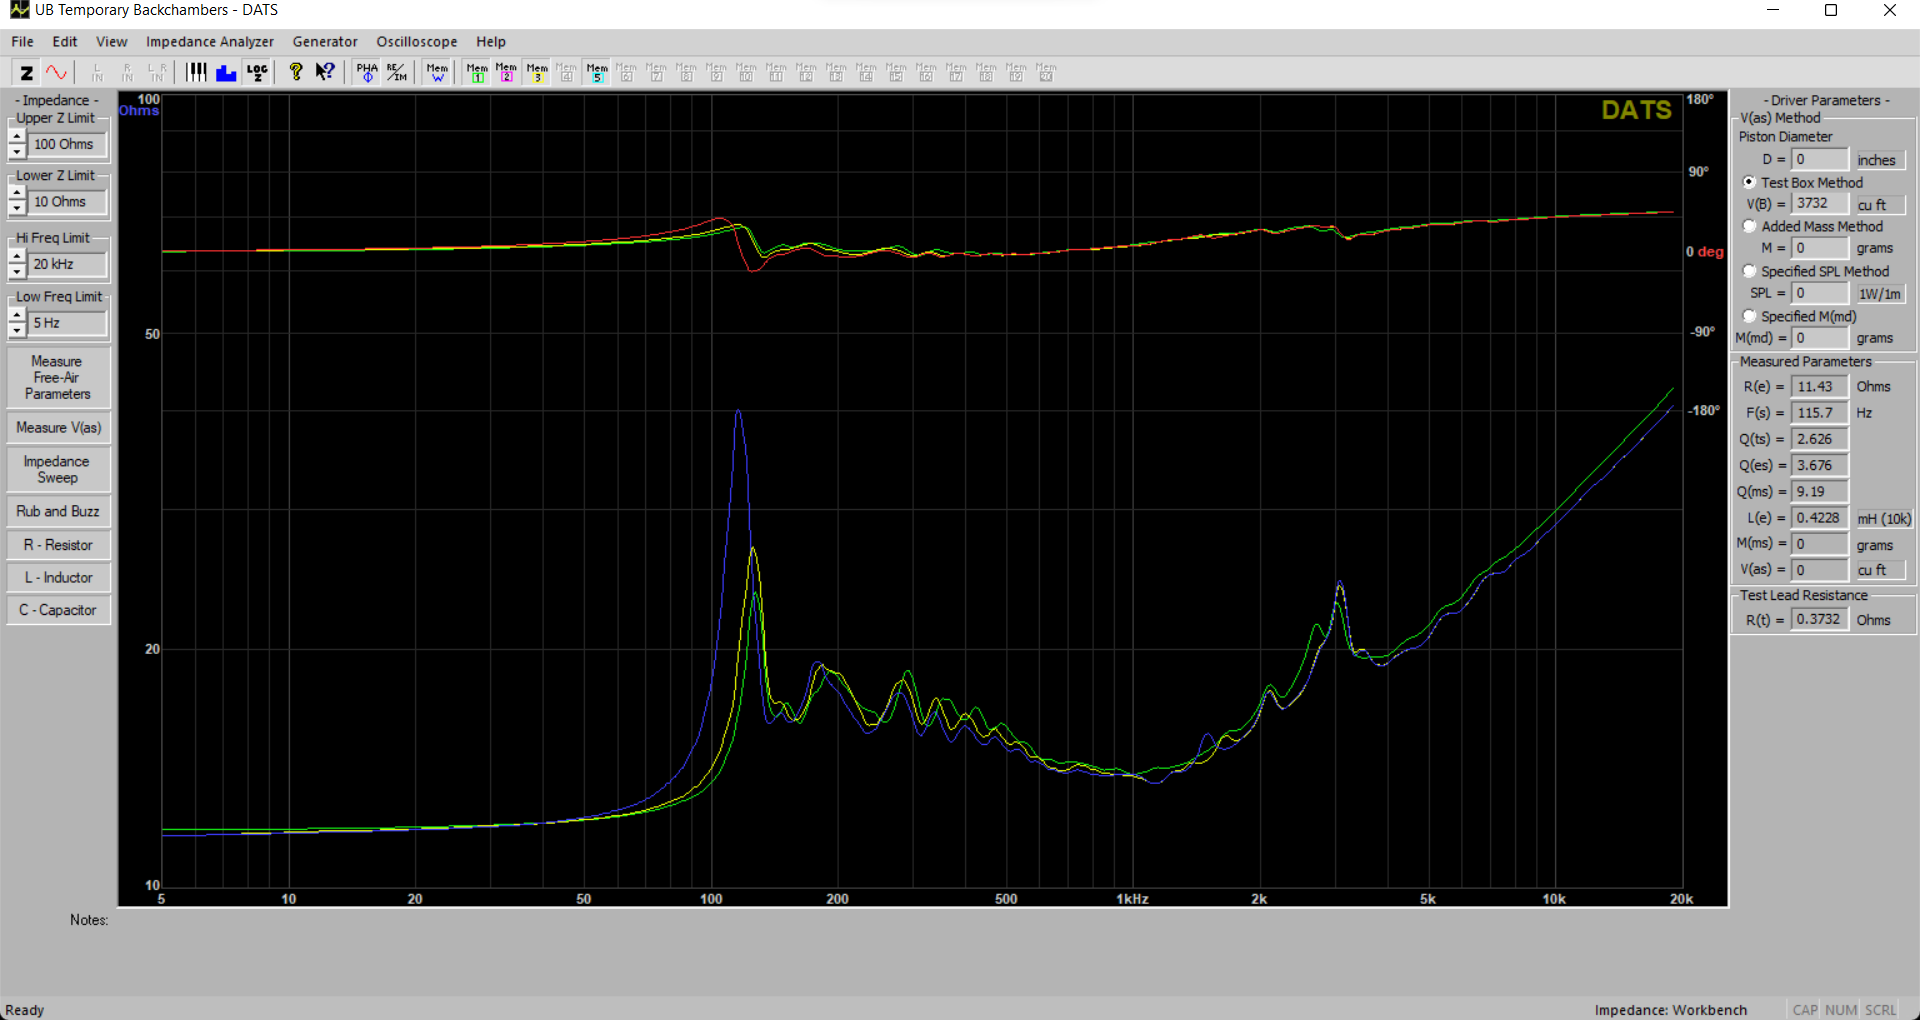
Task: Open the Help menu
Action: pos(491,41)
